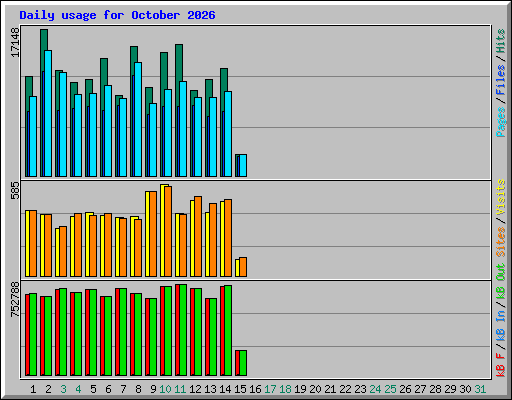Click day 6 label on the axis
The height and width of the screenshot is (400, 512).
(108, 389)
